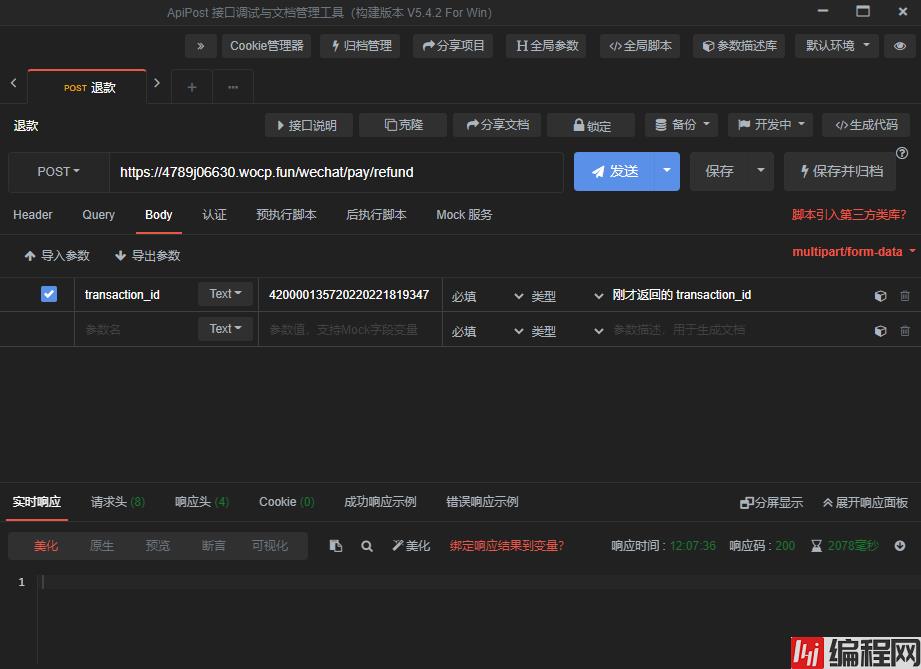
Task: Click the search response magnifier icon
Action: point(367,546)
